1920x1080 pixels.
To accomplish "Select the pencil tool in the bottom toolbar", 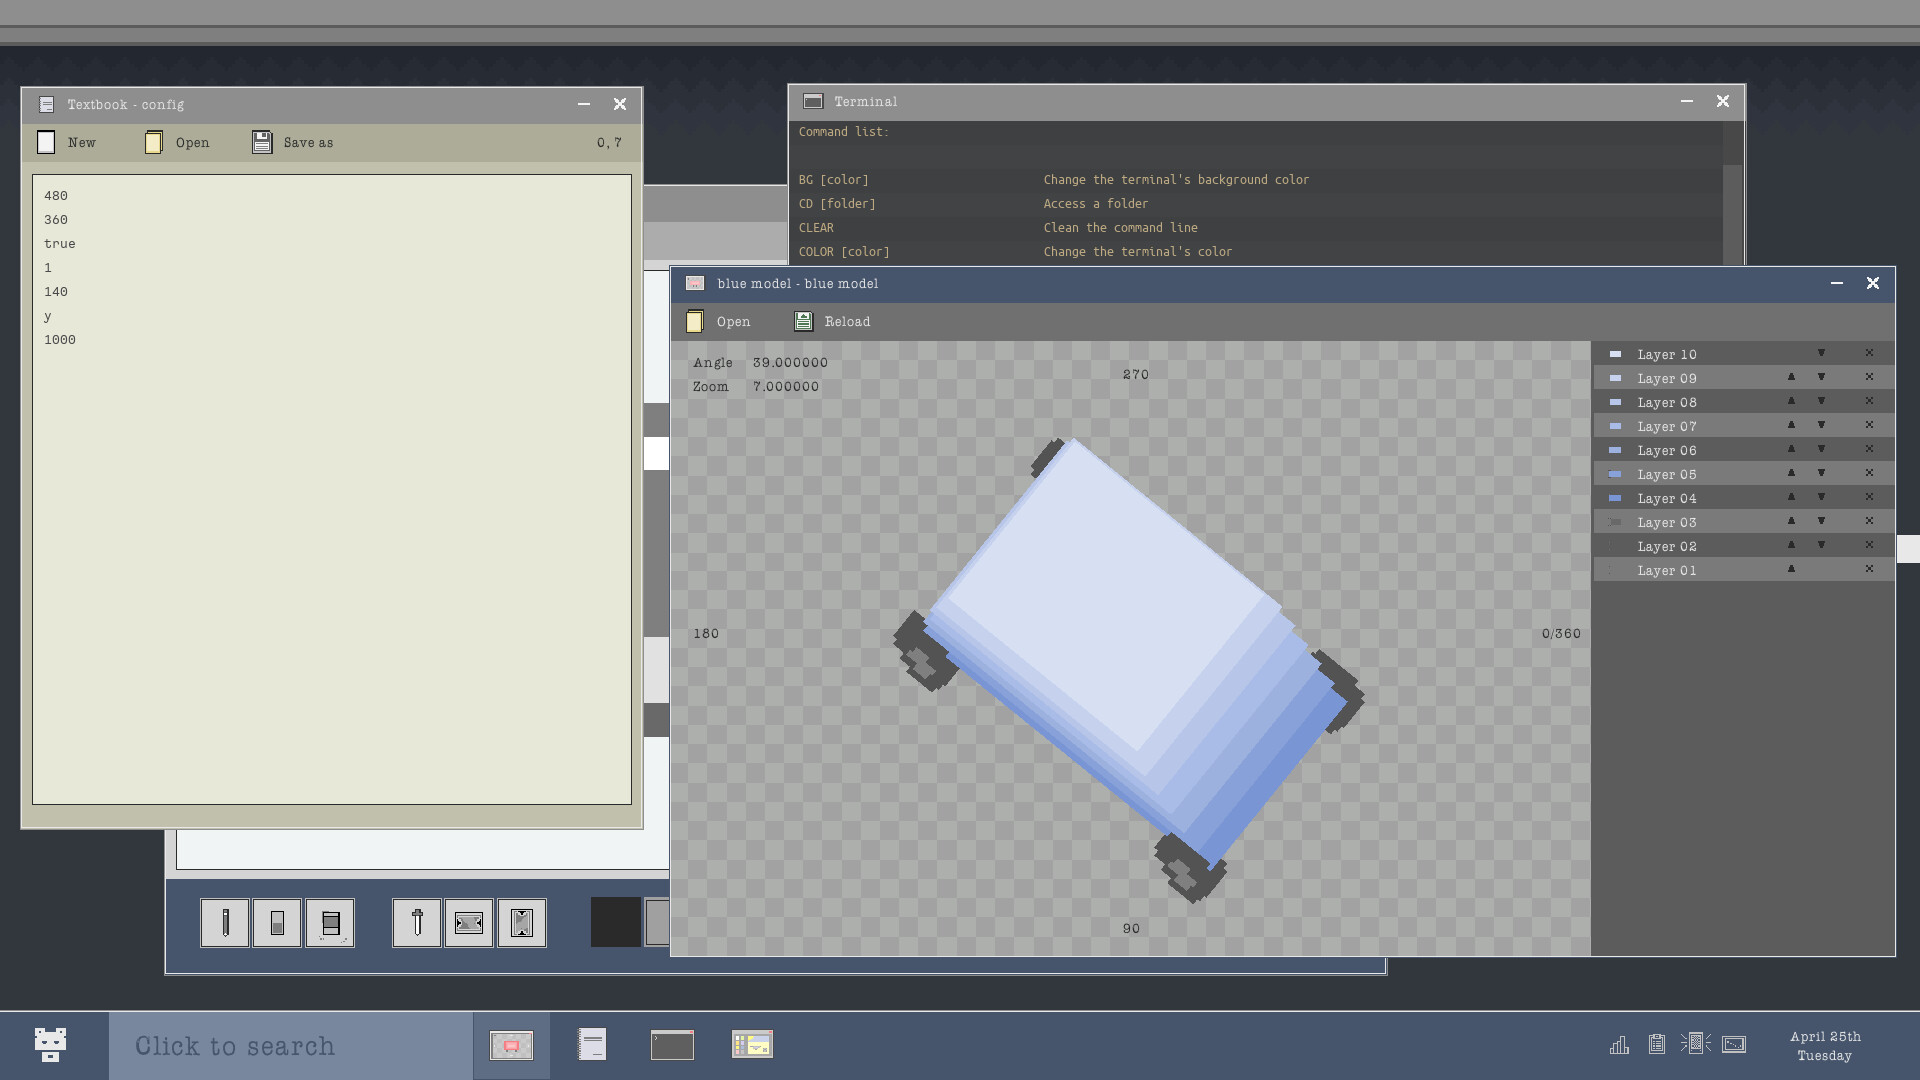I will [224, 922].
